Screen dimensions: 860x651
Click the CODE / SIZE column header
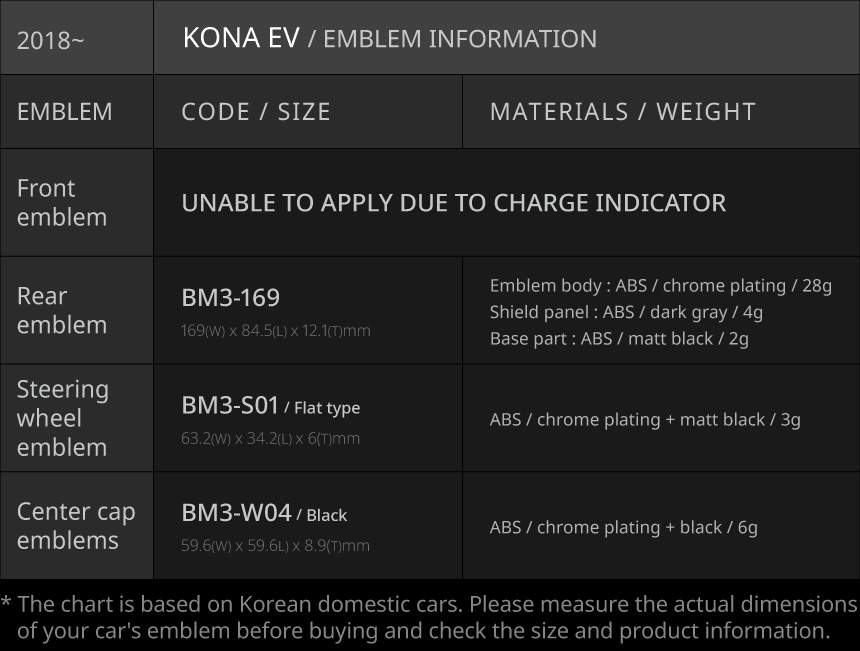(256, 112)
